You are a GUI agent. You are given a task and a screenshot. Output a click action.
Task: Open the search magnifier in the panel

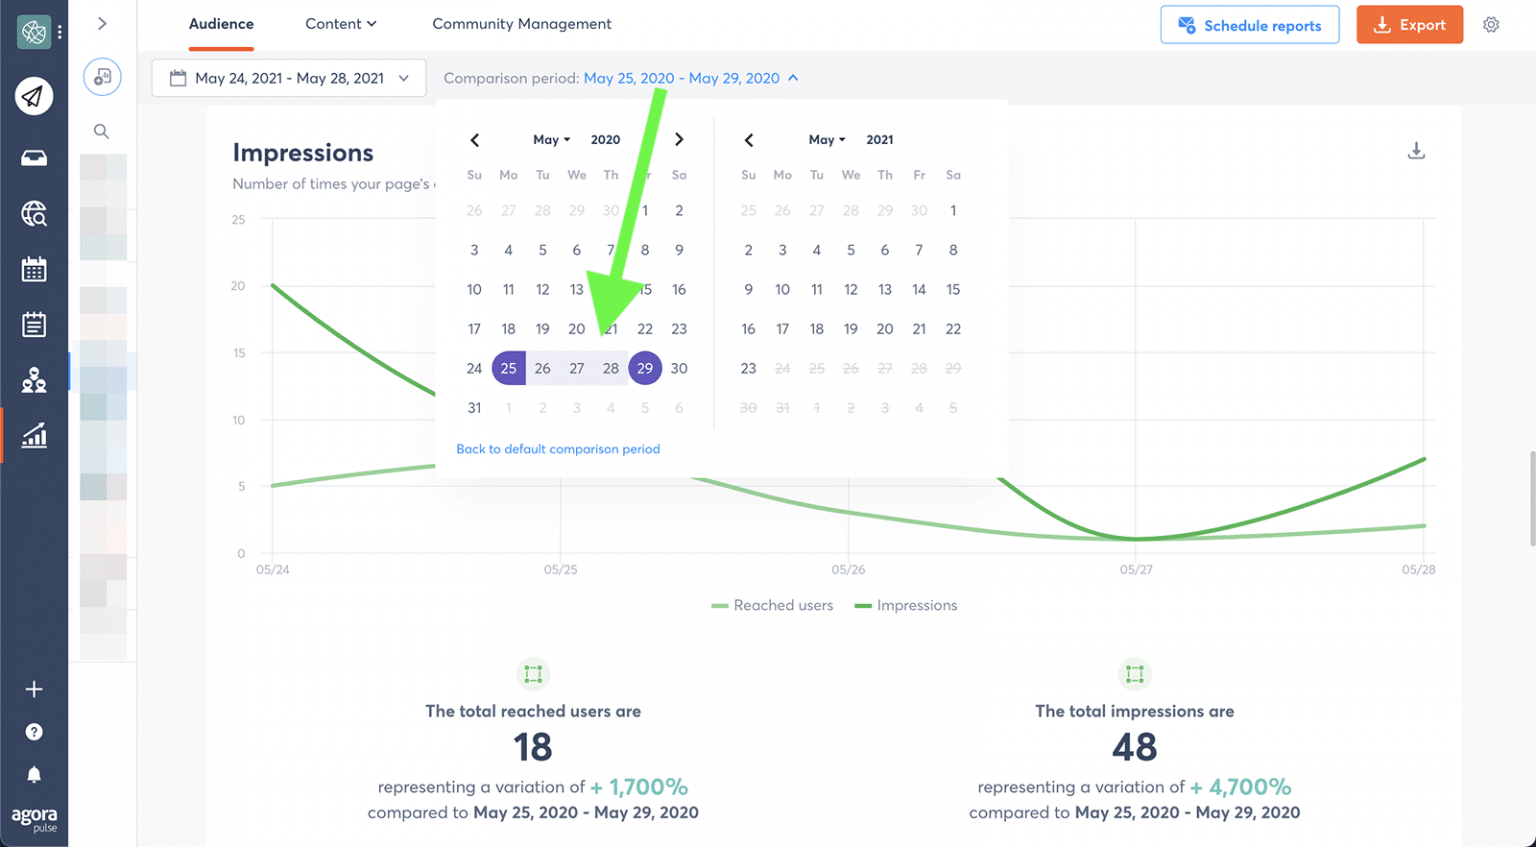click(101, 131)
